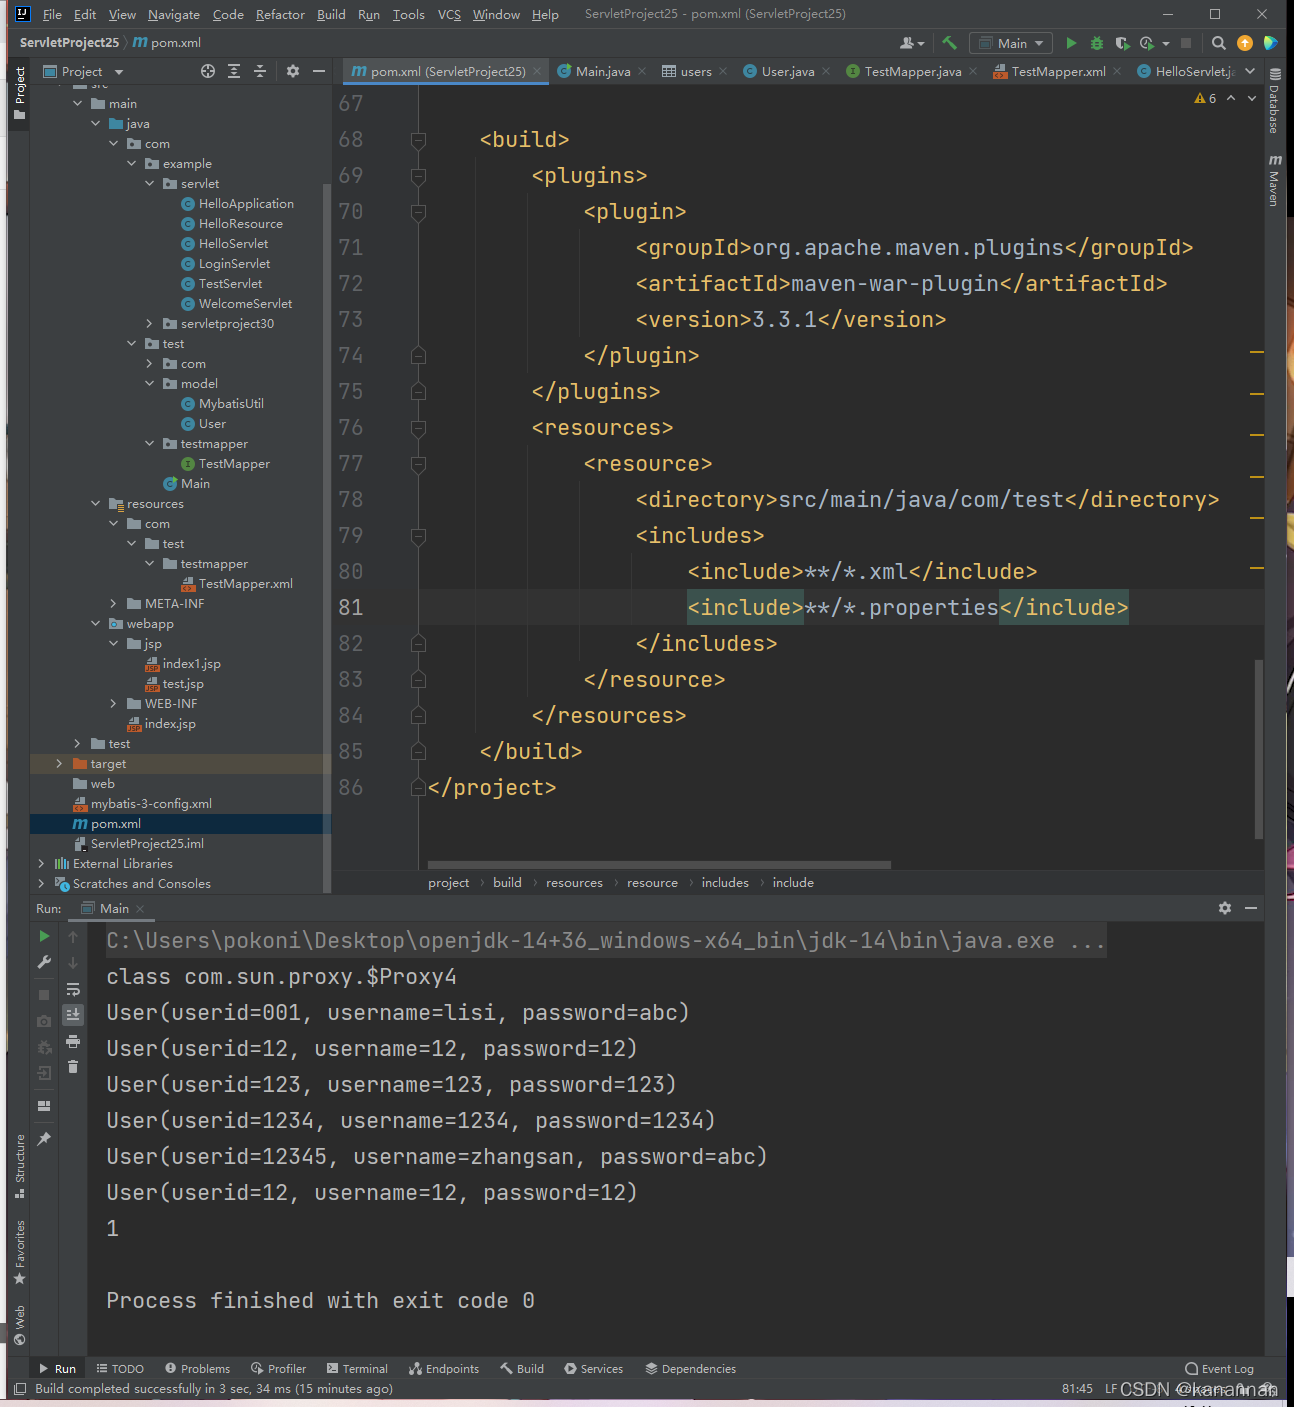Click the editor horizontal scrollbar

659,865
